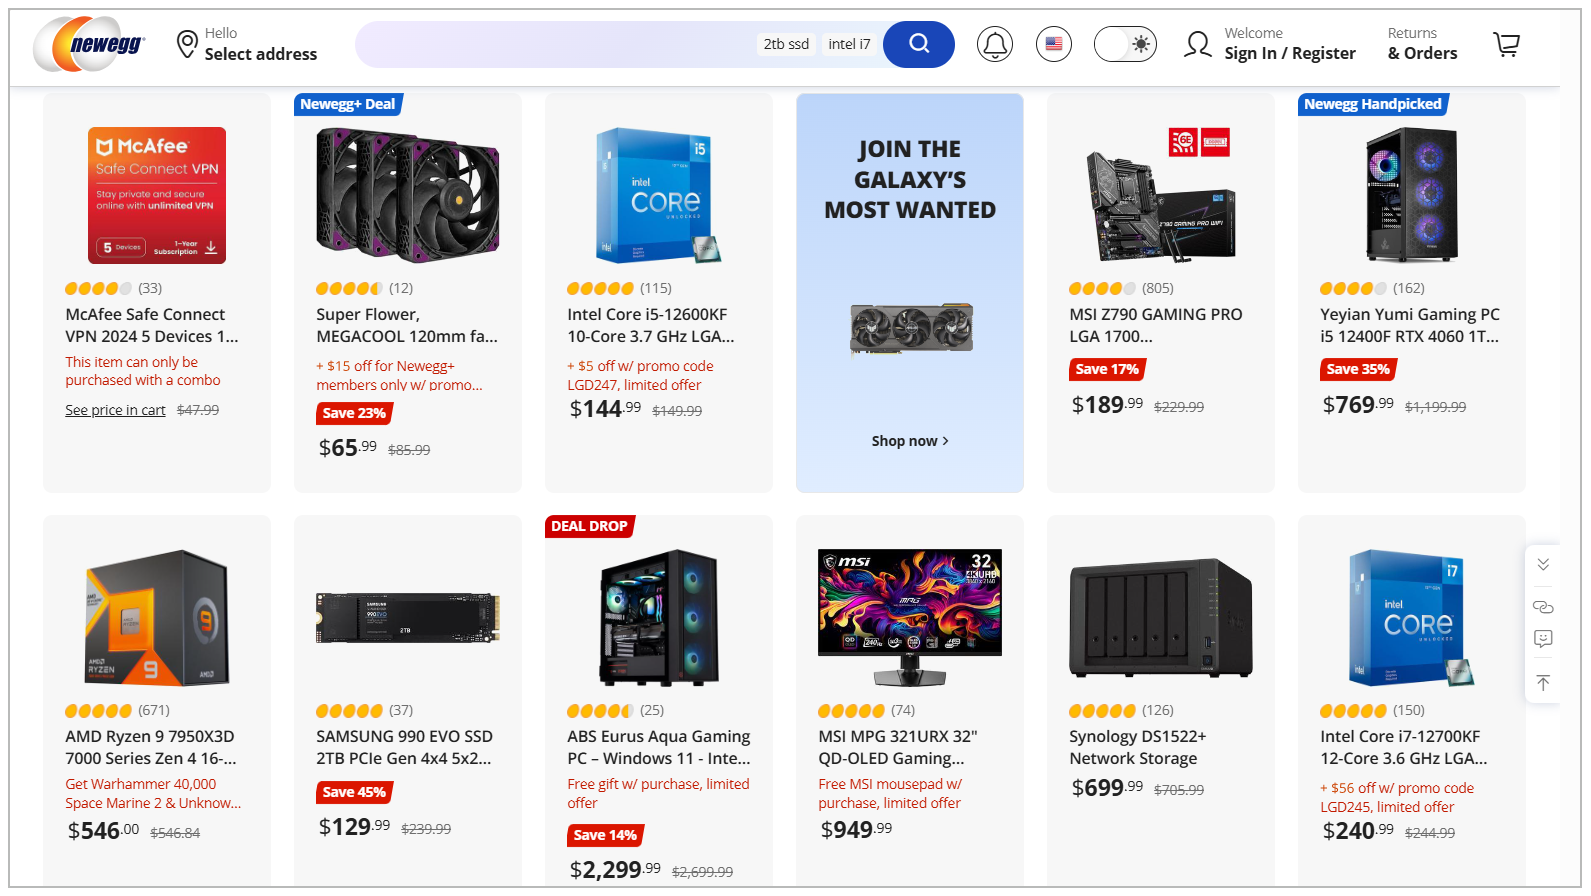1591x896 pixels.
Task: Open the Intel Core i5-12600KF product title
Action: [x=649, y=324]
